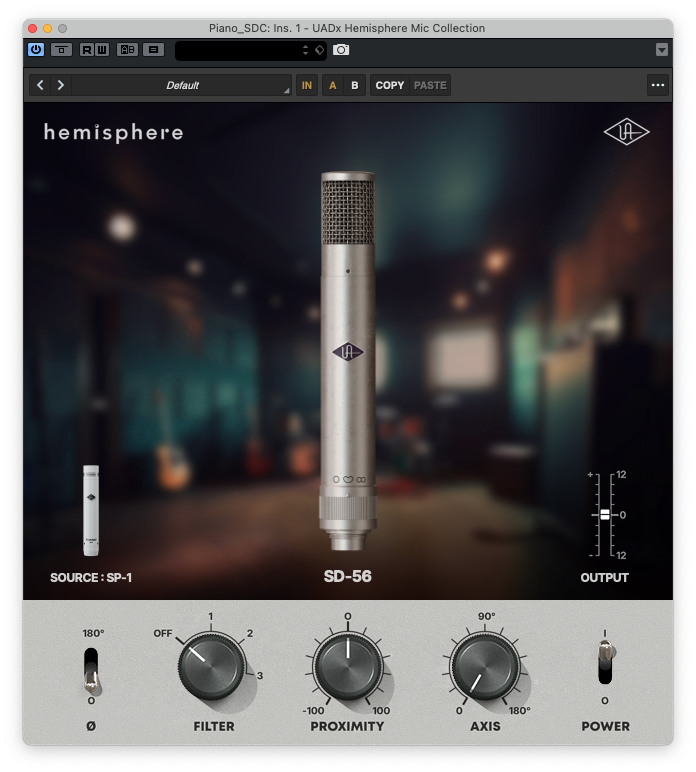The height and width of the screenshot is (772, 696).
Task: Select the omni polar pattern on the mic
Action: pos(336,479)
